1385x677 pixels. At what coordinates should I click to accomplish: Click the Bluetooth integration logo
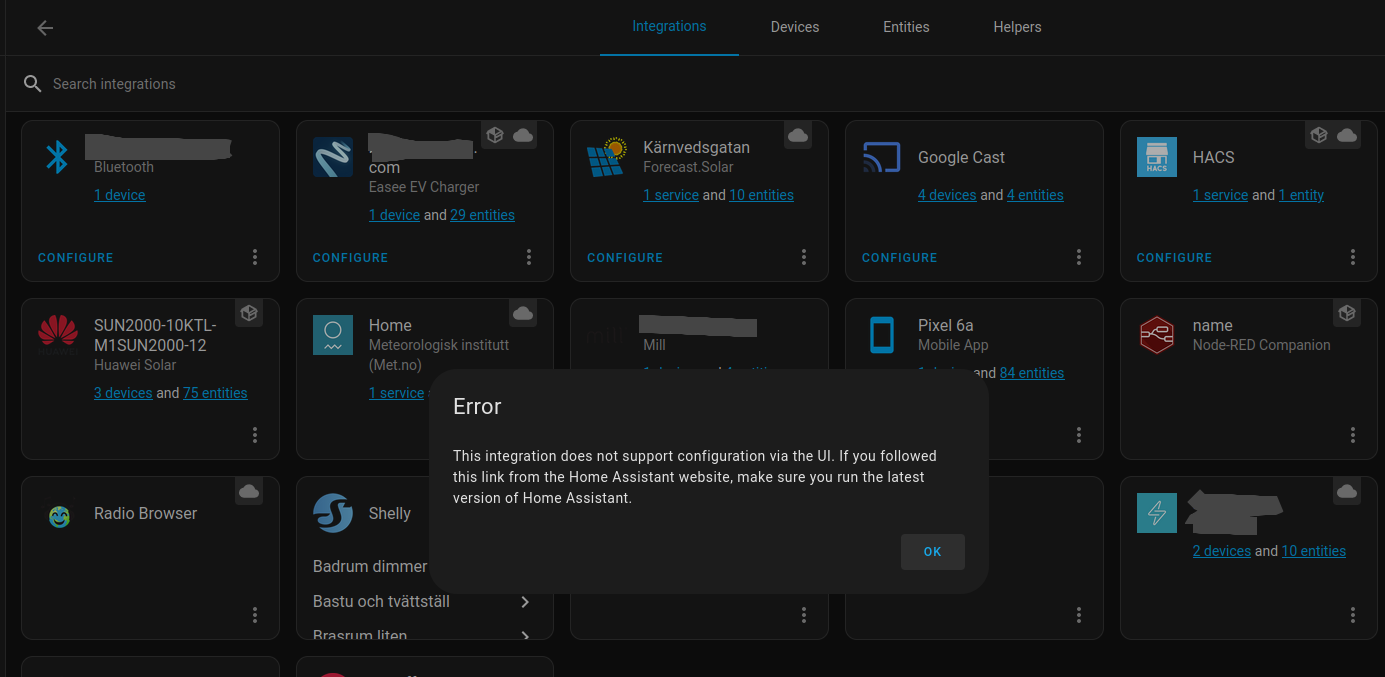[x=58, y=157]
